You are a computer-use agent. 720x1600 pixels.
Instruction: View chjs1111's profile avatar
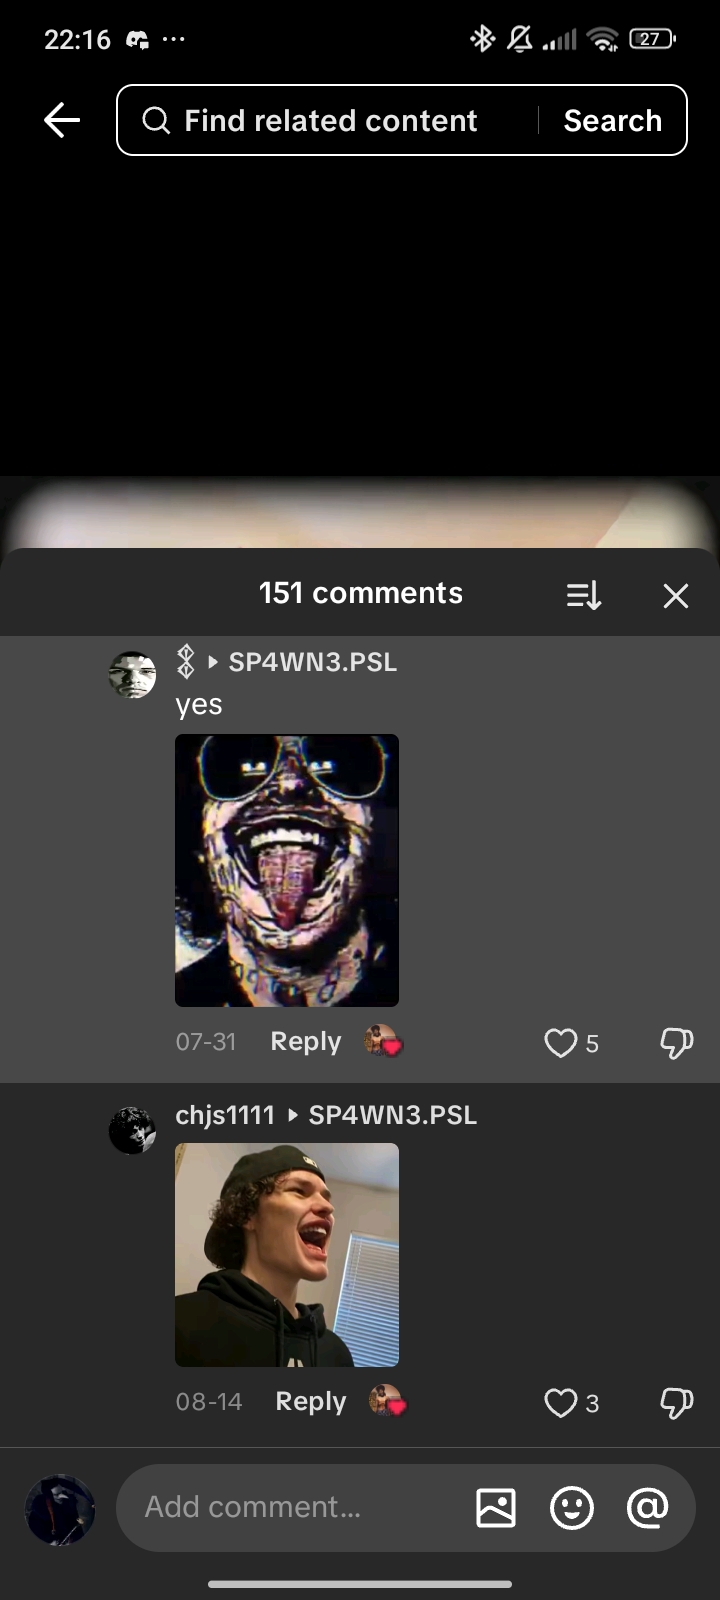(x=132, y=1130)
